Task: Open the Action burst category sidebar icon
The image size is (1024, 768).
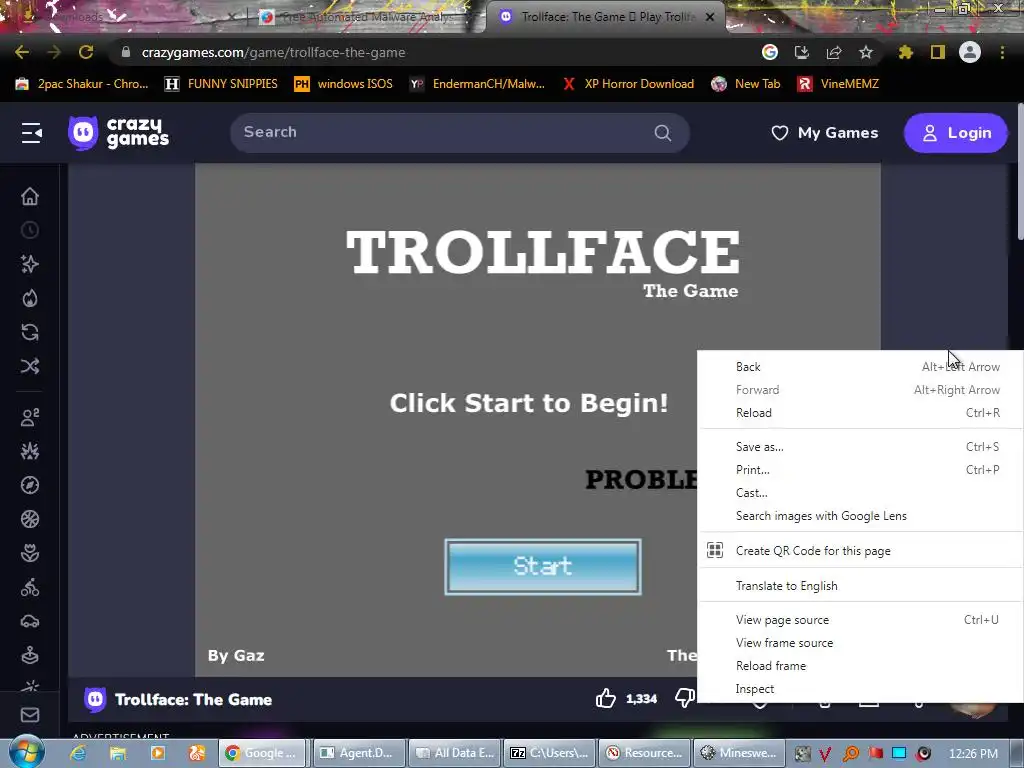Action: click(30, 451)
